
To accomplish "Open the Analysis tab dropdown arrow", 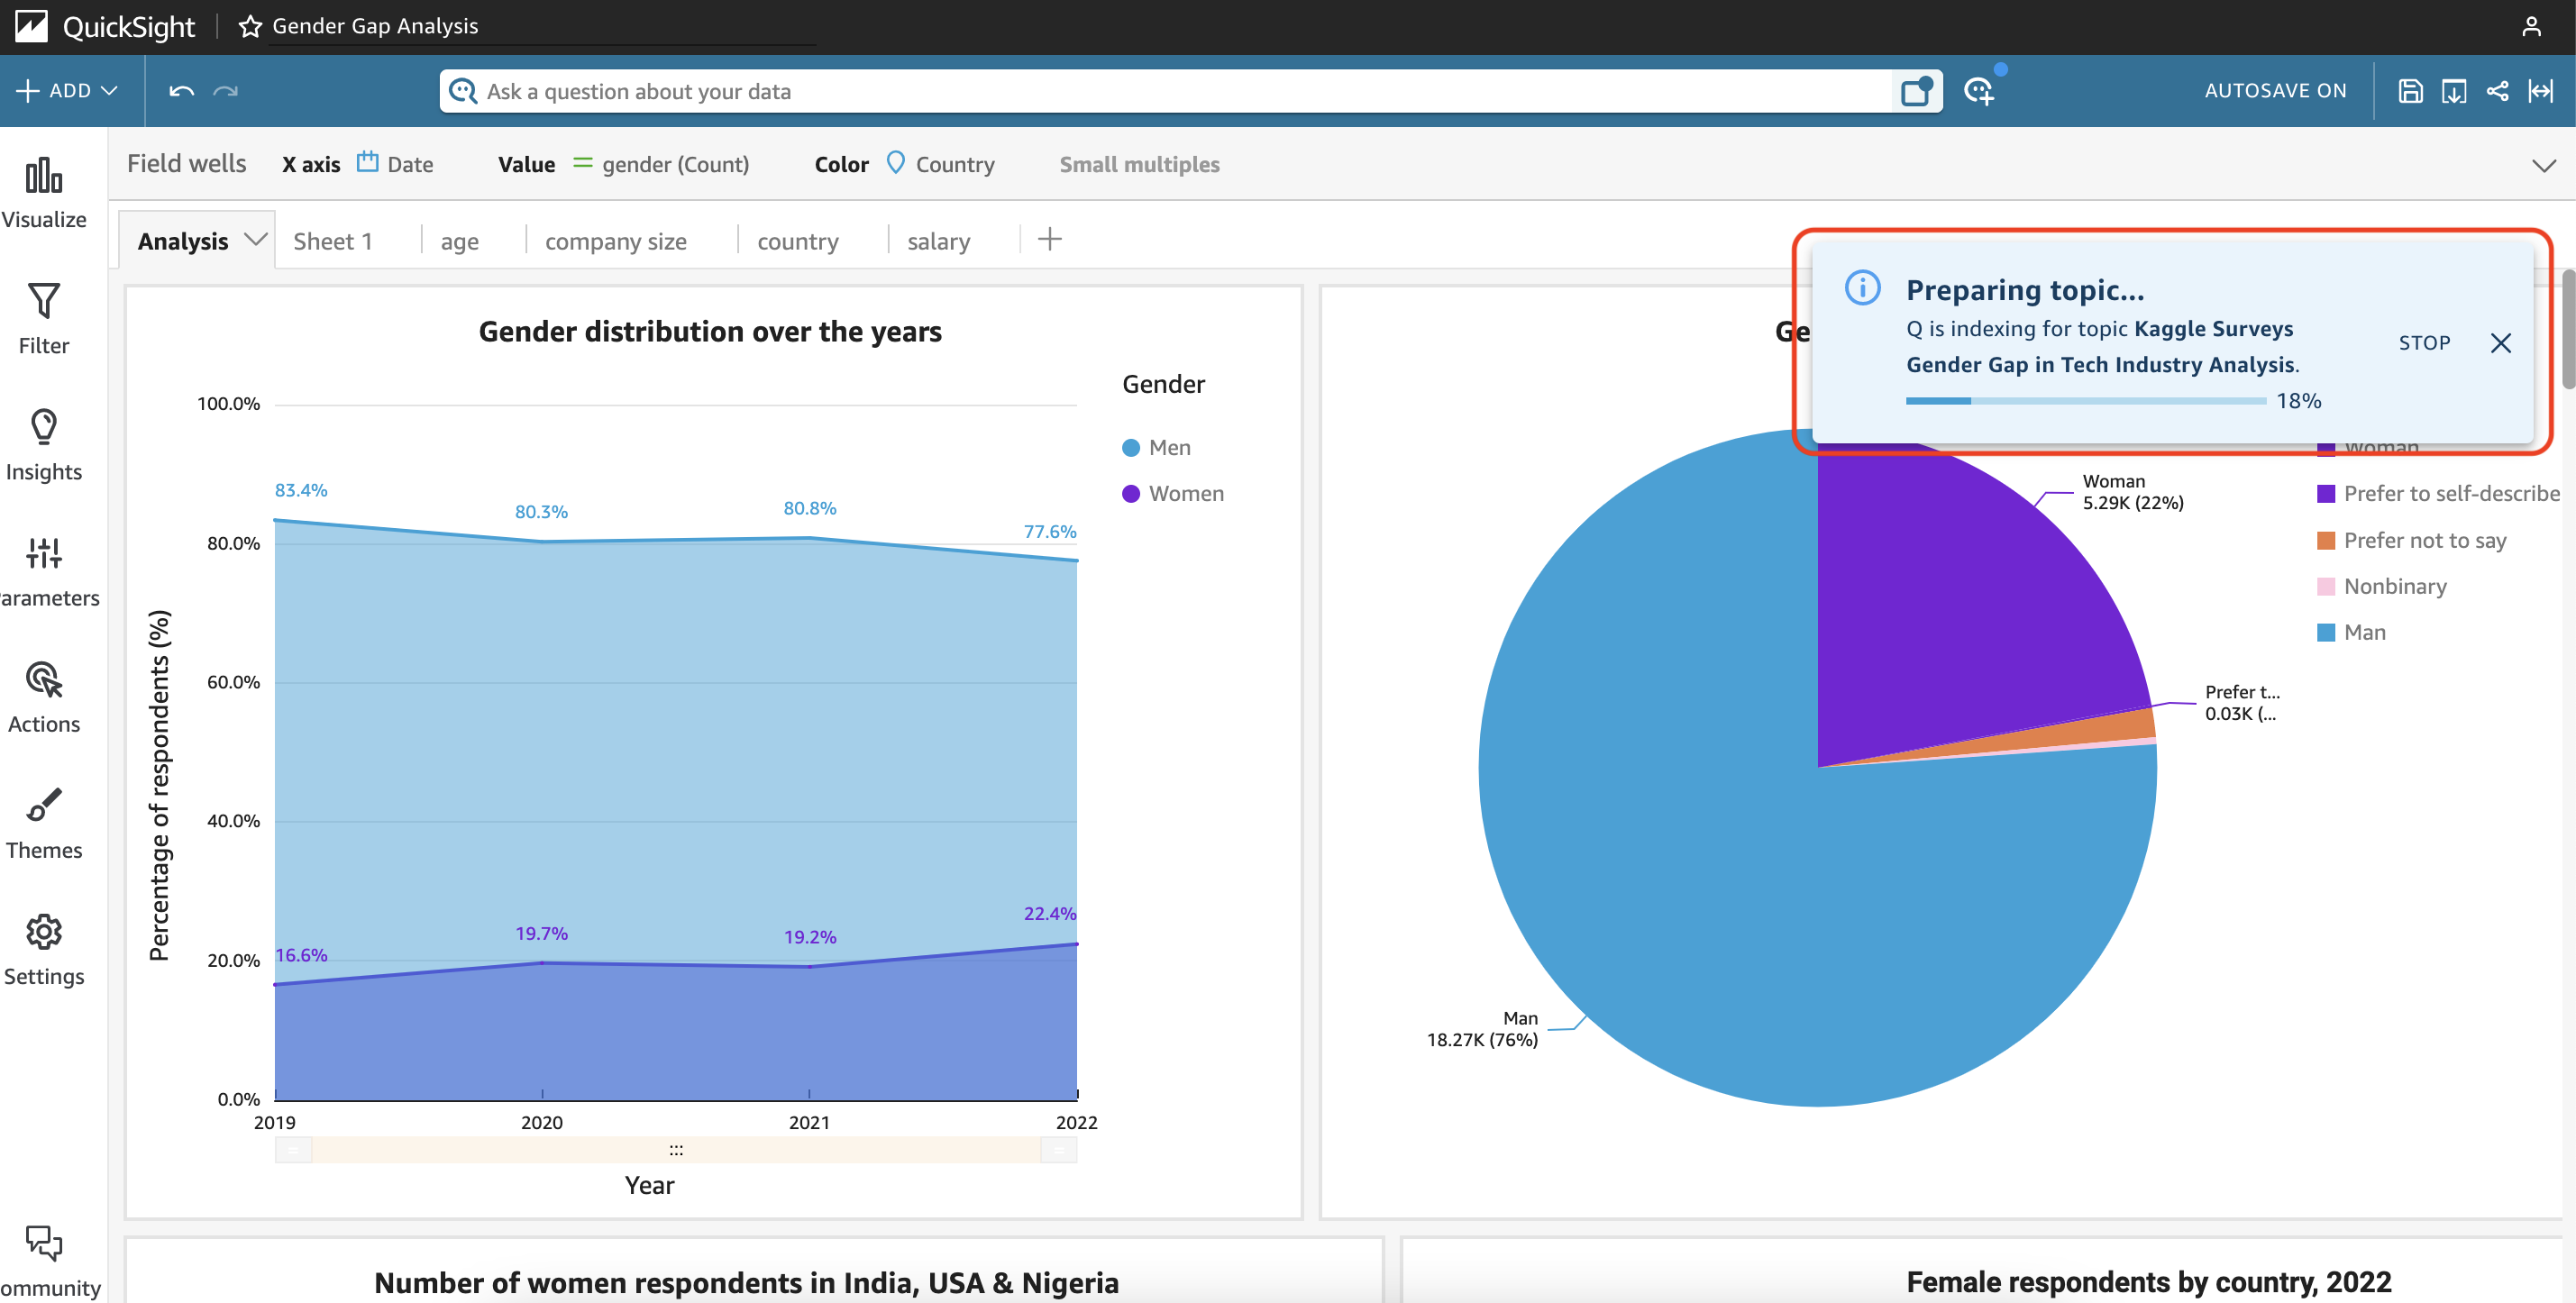I will coord(256,239).
